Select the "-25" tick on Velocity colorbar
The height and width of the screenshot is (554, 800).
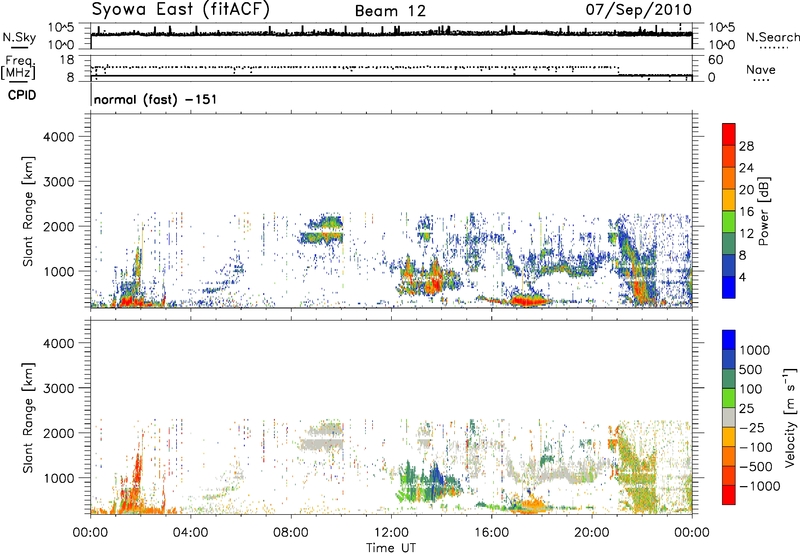click(x=752, y=427)
